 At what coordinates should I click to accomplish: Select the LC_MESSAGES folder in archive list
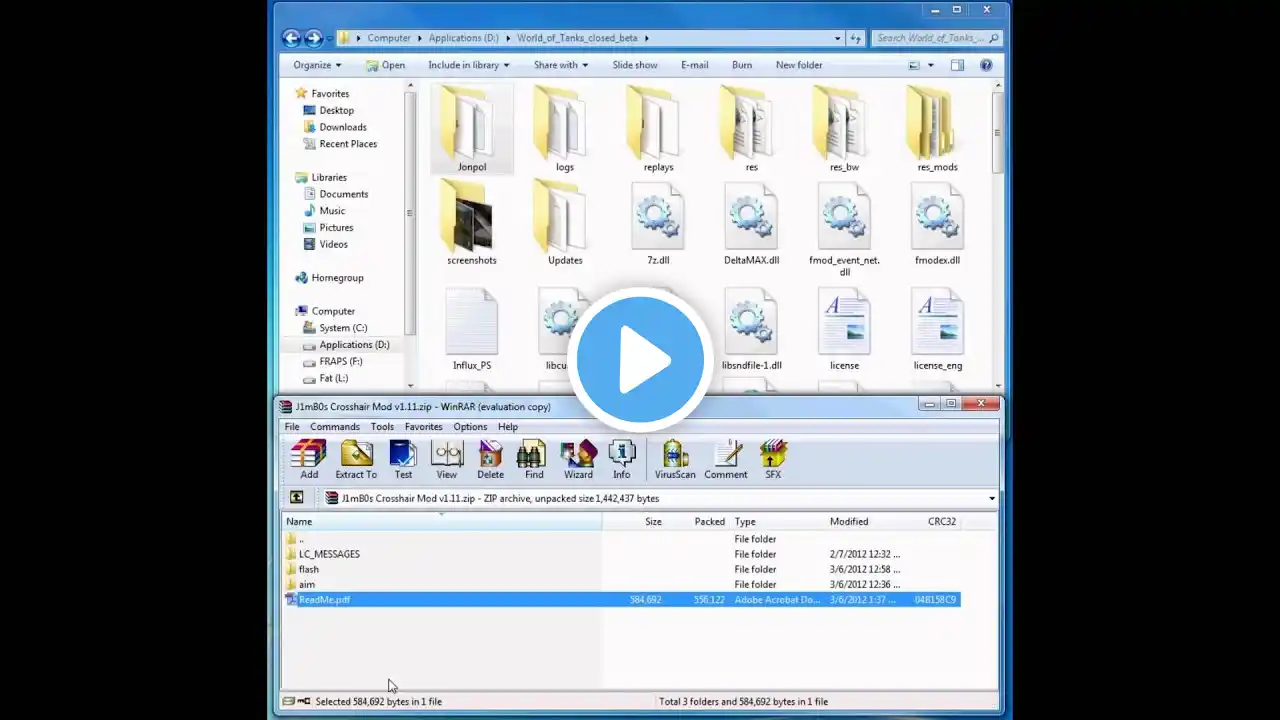click(329, 554)
